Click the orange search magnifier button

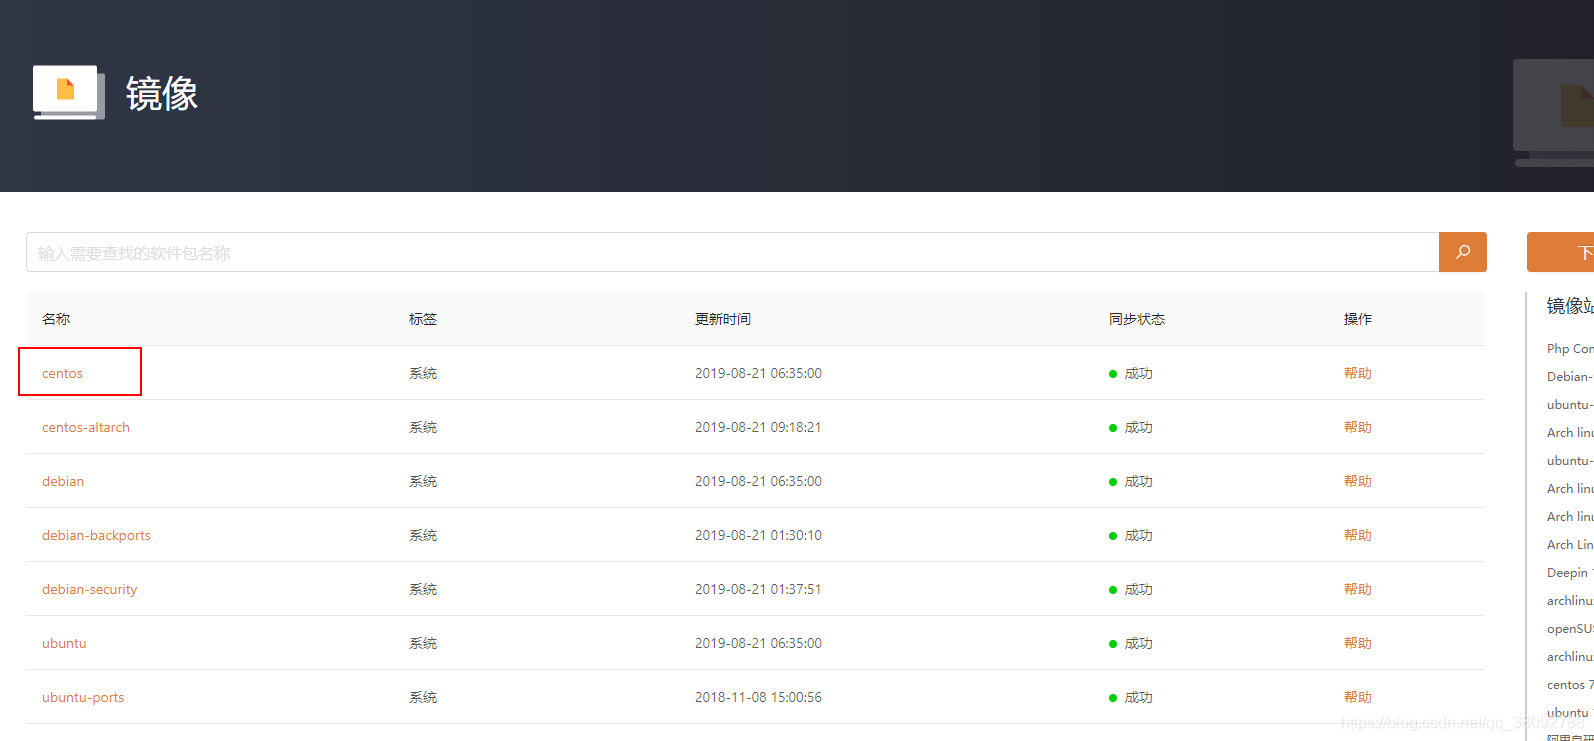[1462, 252]
